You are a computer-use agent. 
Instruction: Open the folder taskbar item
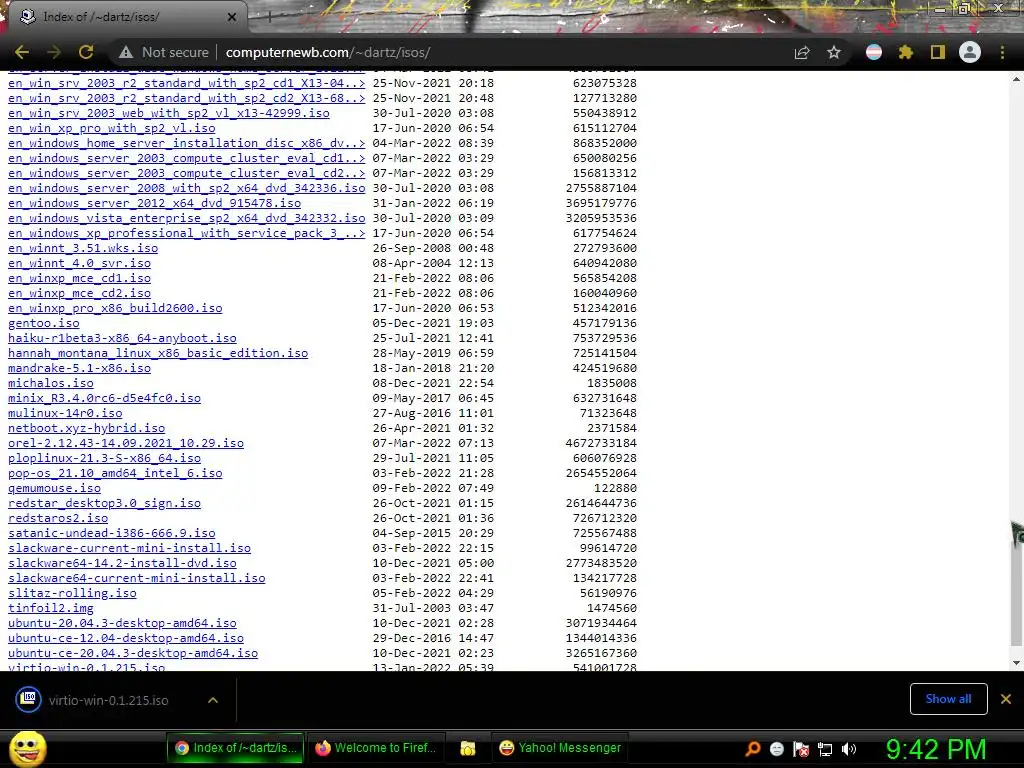pos(468,748)
